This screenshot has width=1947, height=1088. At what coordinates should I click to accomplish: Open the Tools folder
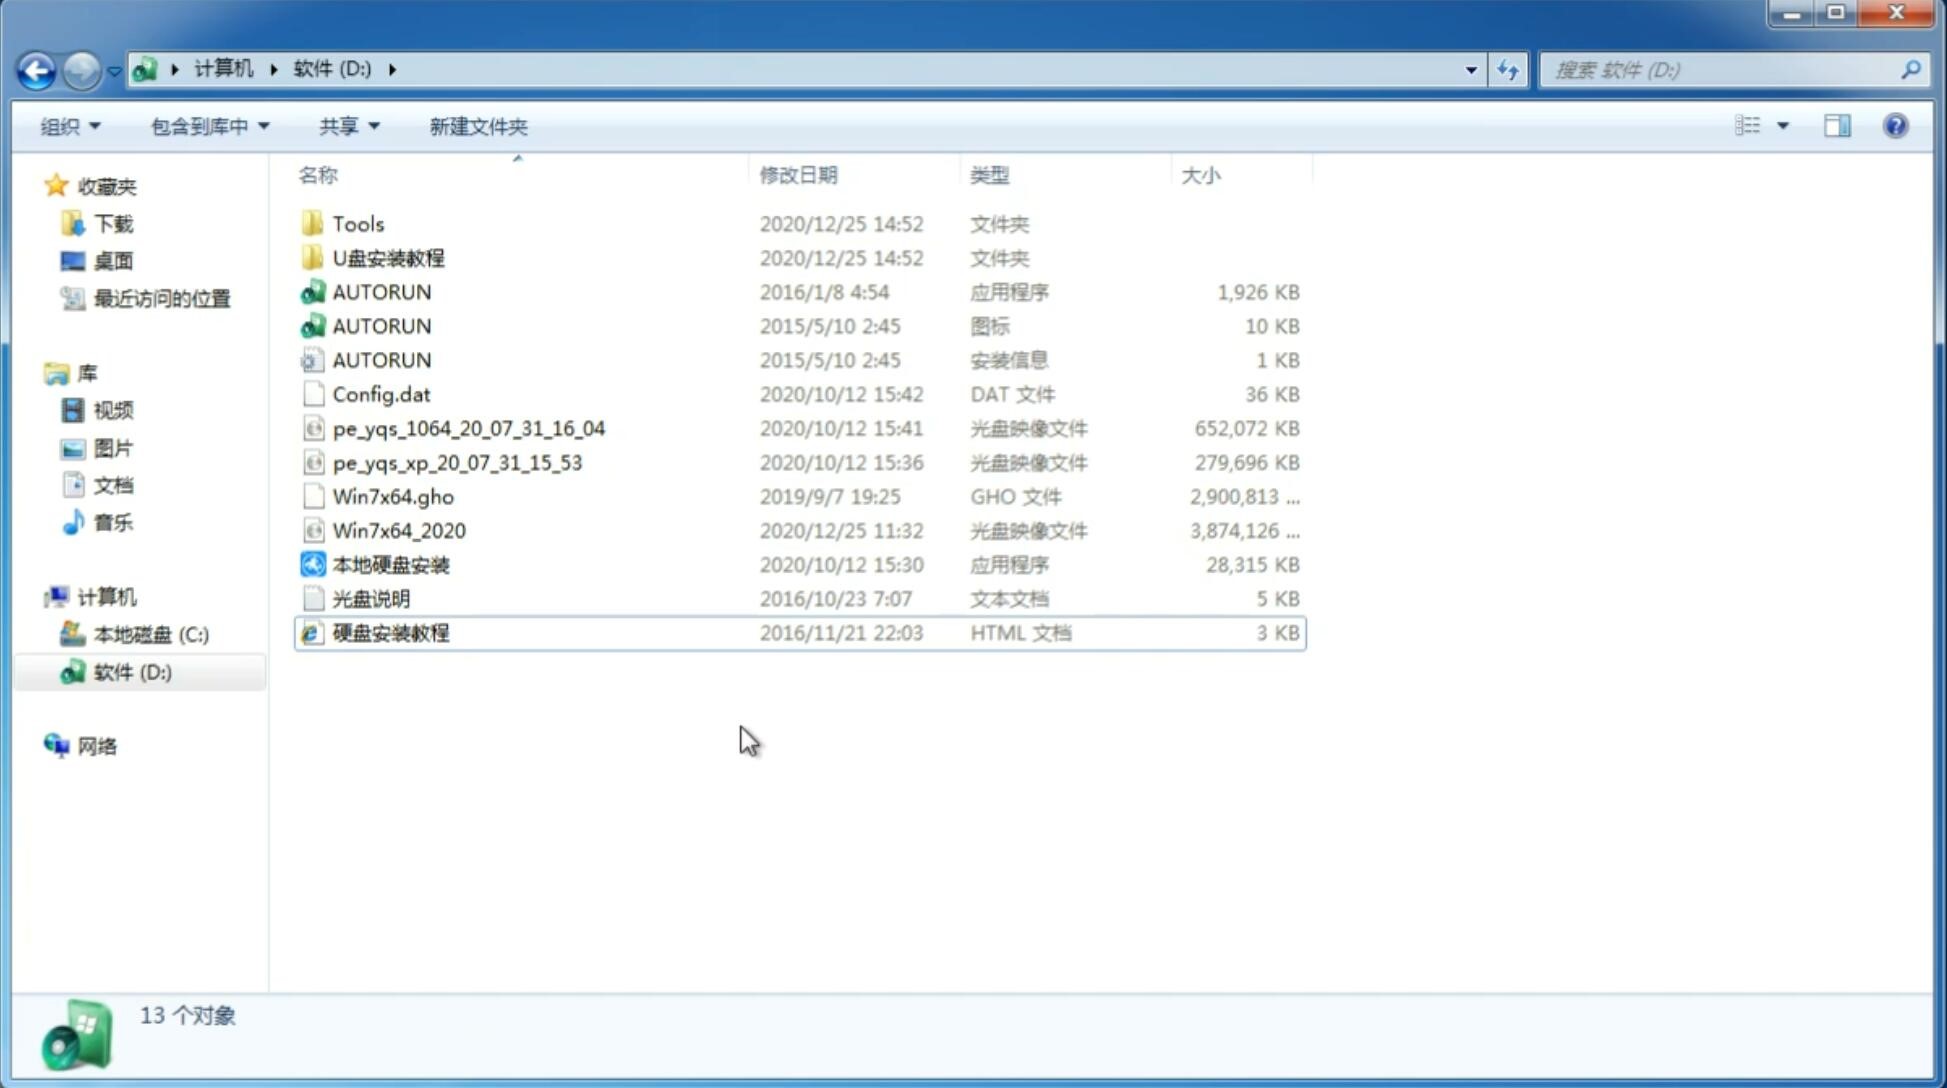coord(356,223)
